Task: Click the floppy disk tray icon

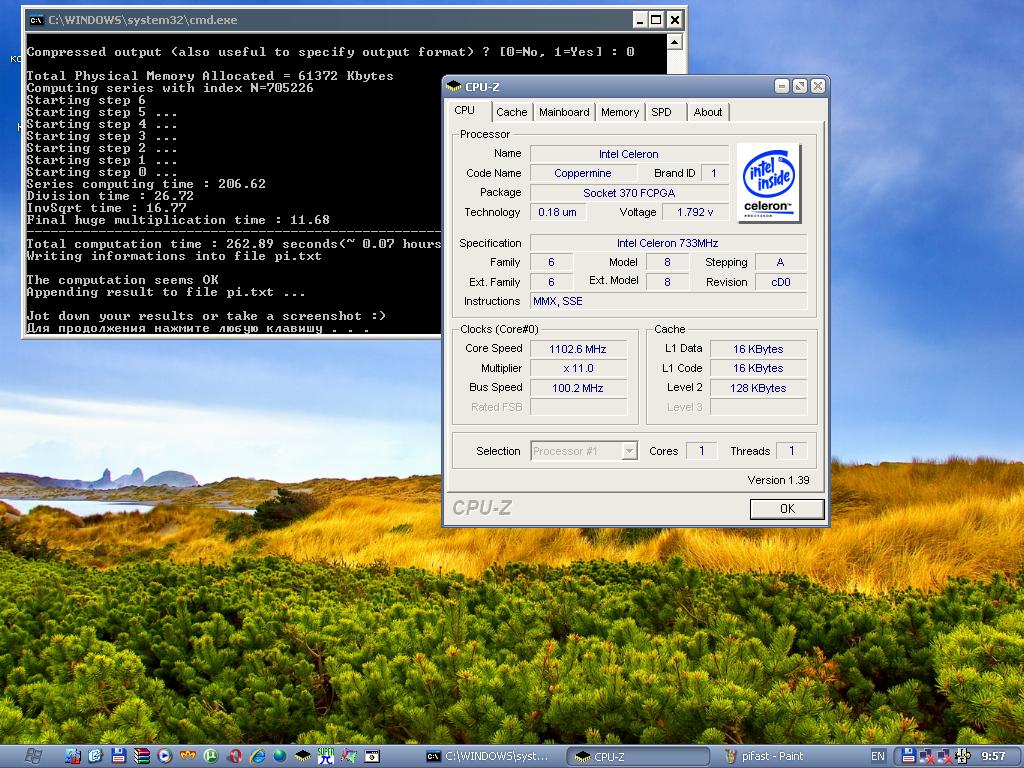Action: pyautogui.click(x=908, y=756)
